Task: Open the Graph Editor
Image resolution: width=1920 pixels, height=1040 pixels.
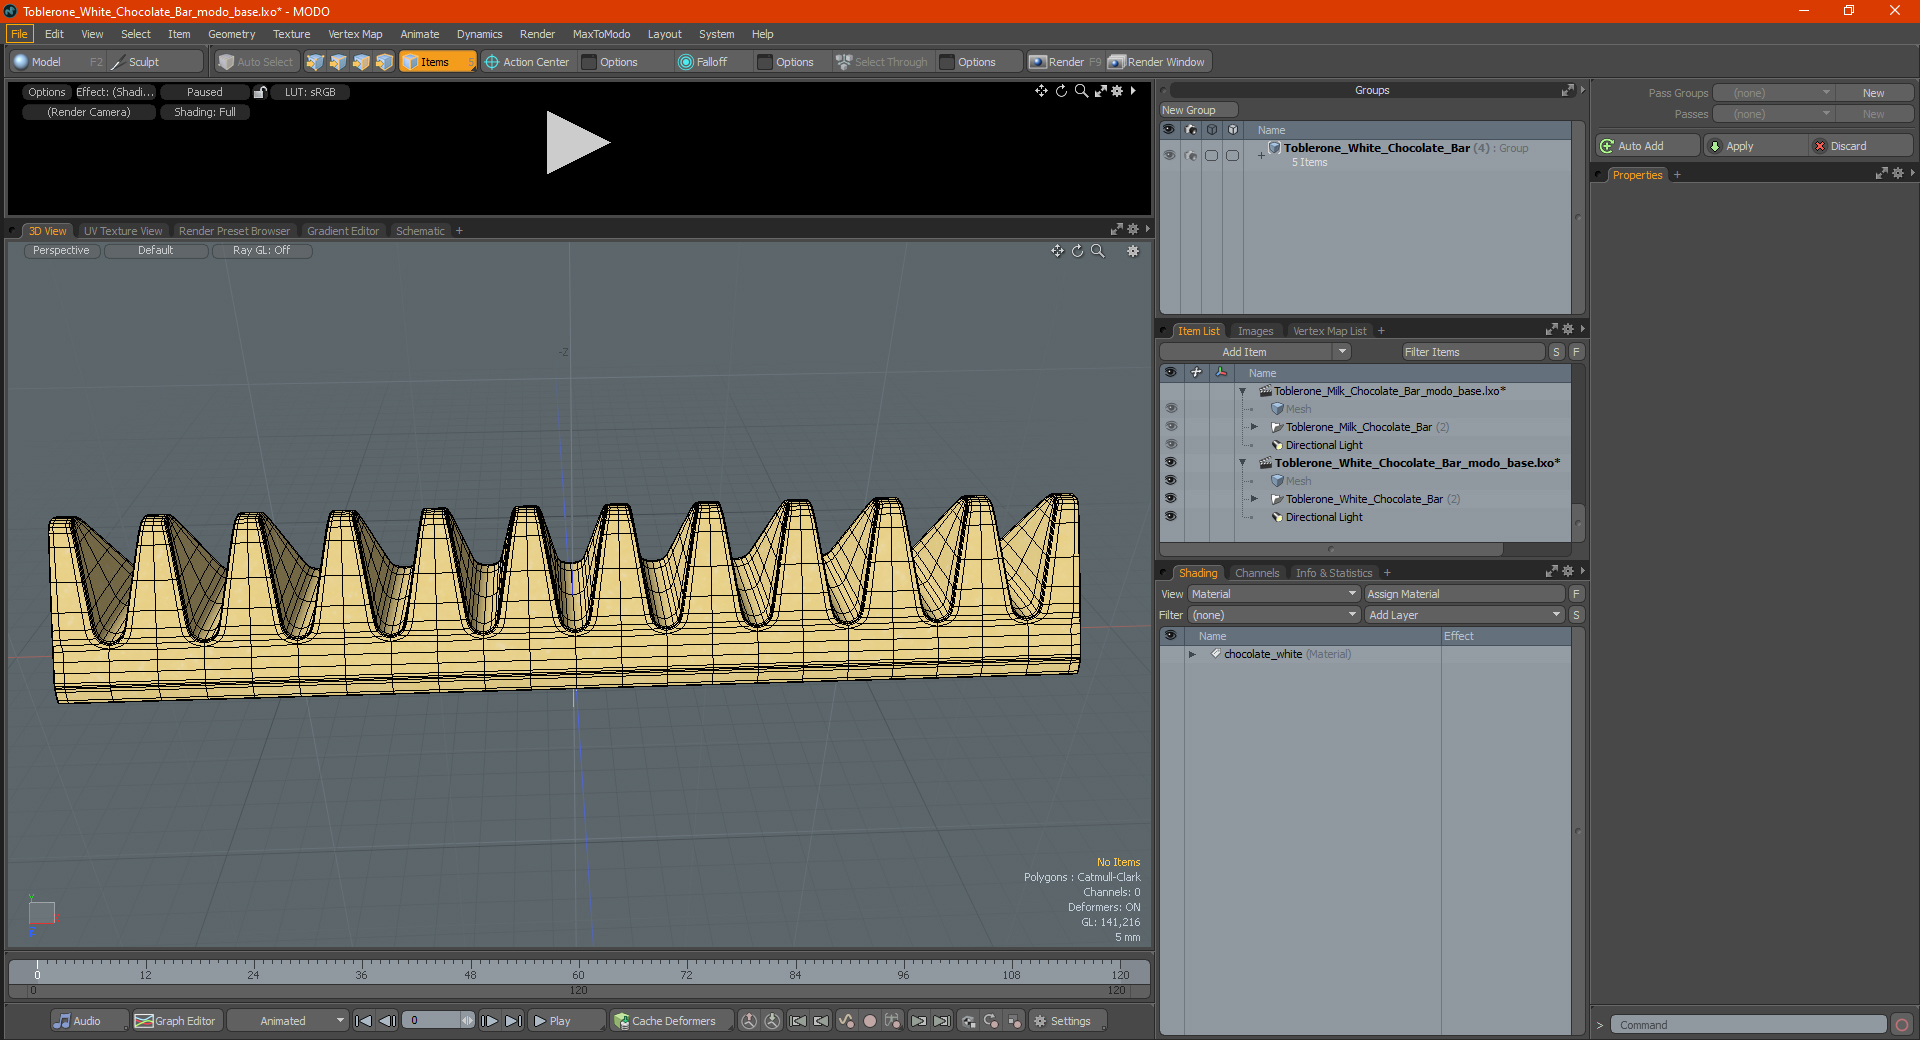Action: (176, 1021)
